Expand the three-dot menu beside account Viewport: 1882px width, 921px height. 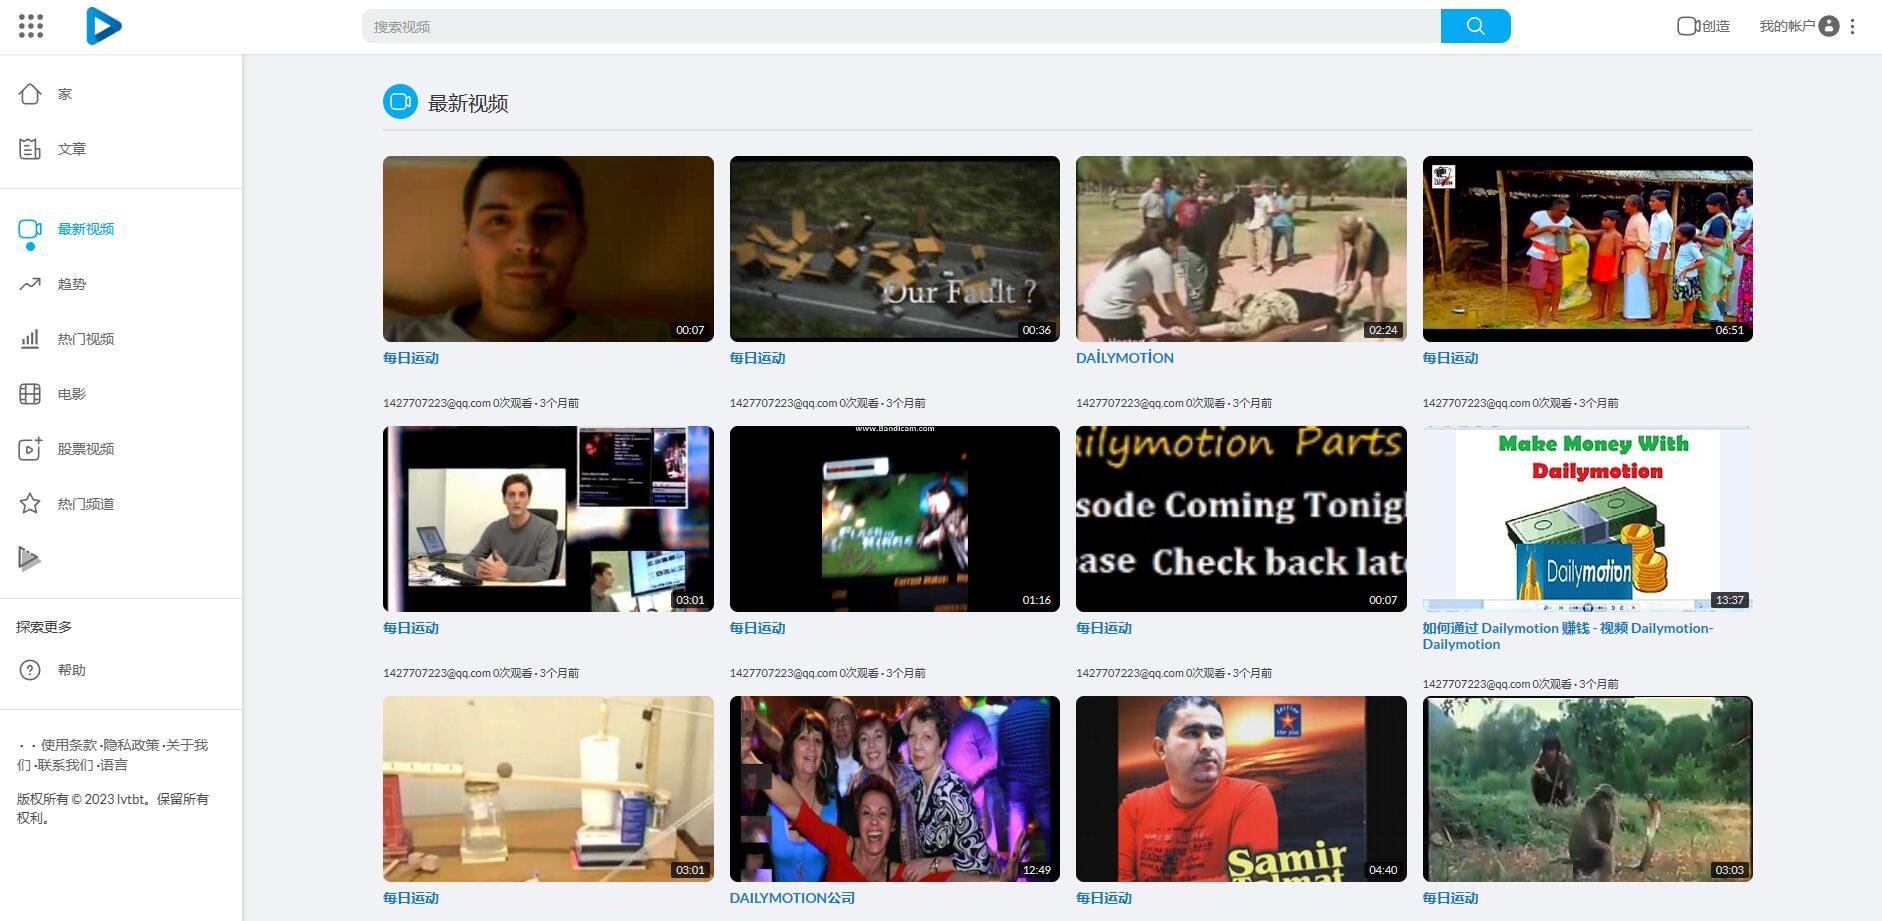click(1853, 26)
